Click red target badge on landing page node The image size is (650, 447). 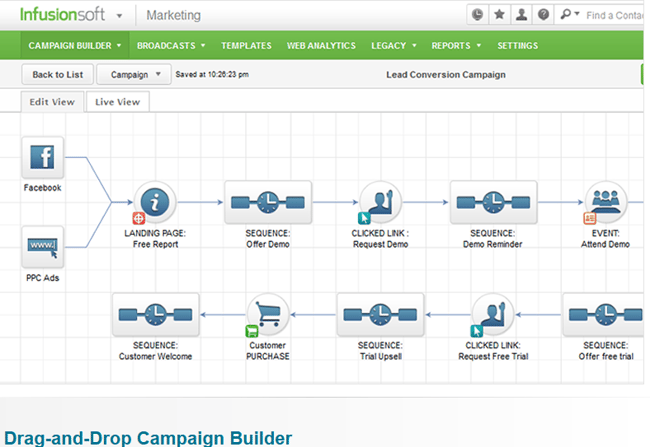point(138,218)
